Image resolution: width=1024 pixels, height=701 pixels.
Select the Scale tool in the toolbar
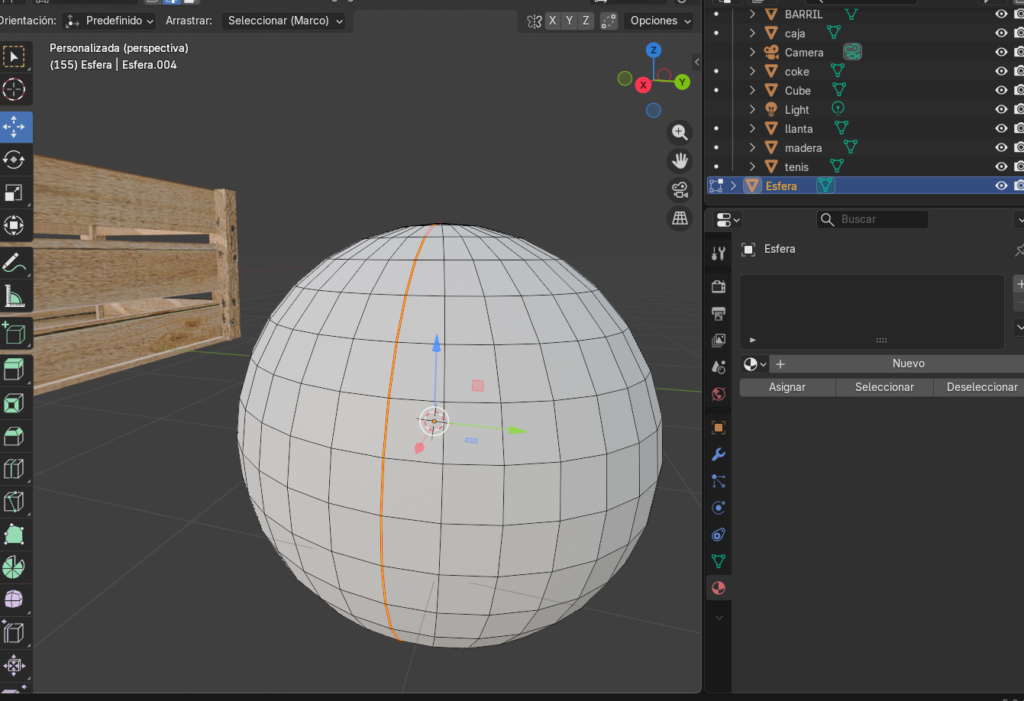(15, 193)
